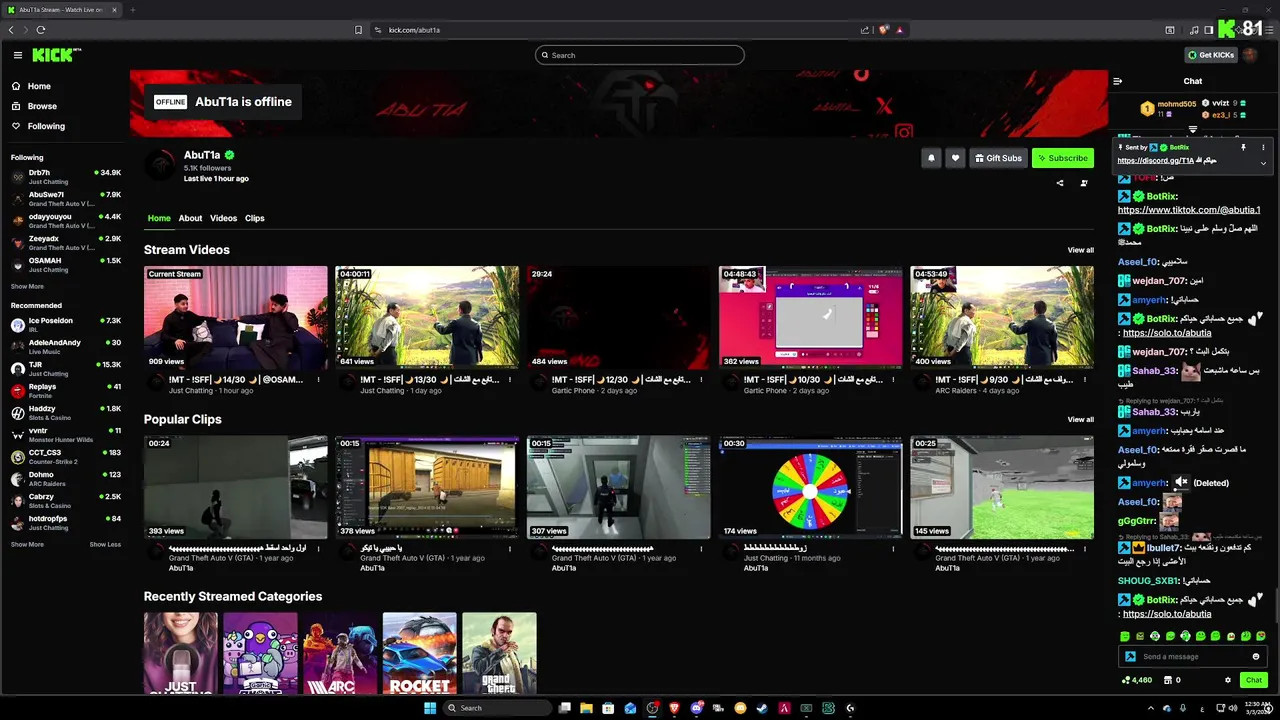
Task: Open Ice Poseidon in Recommended
Action: [x=66, y=324]
